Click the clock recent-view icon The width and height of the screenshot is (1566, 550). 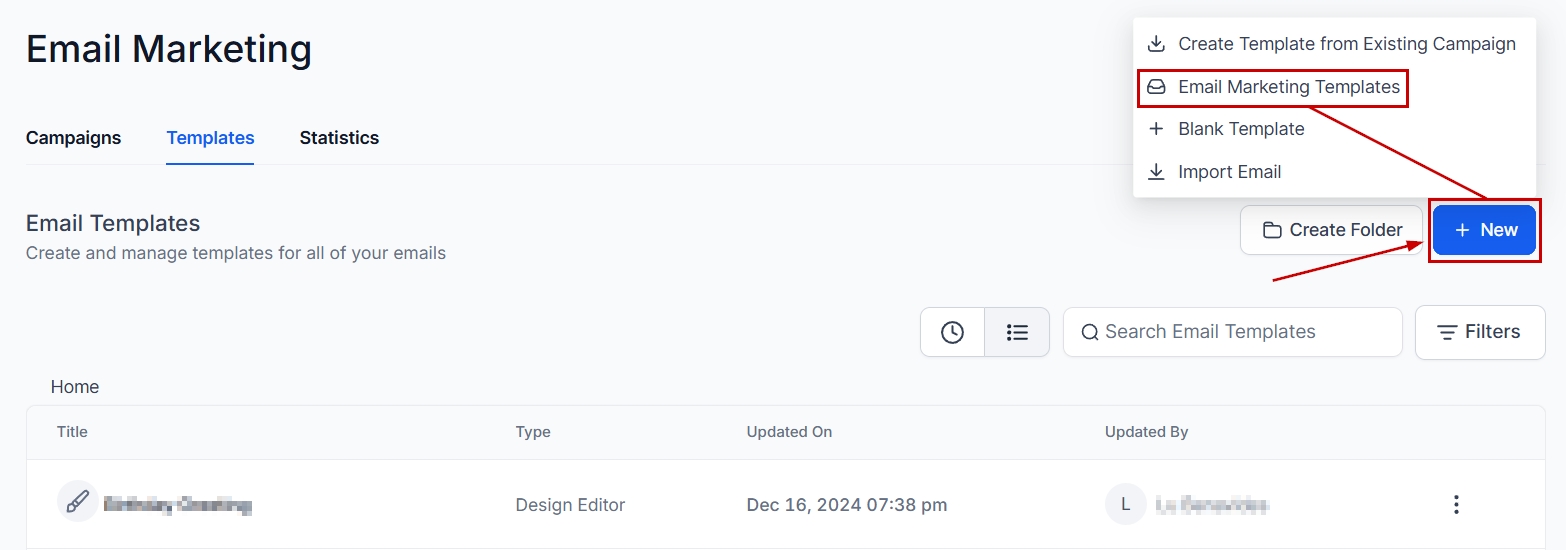tap(952, 332)
